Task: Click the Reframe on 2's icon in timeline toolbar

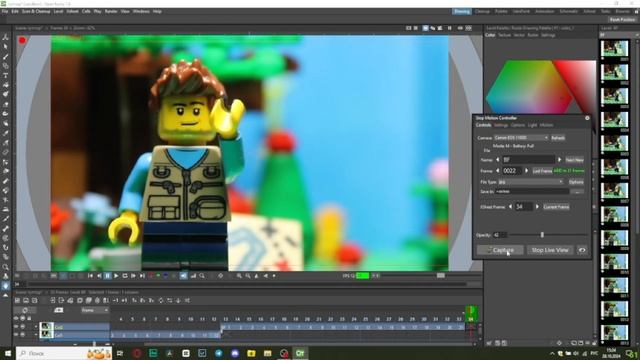Action: click(x=143, y=300)
